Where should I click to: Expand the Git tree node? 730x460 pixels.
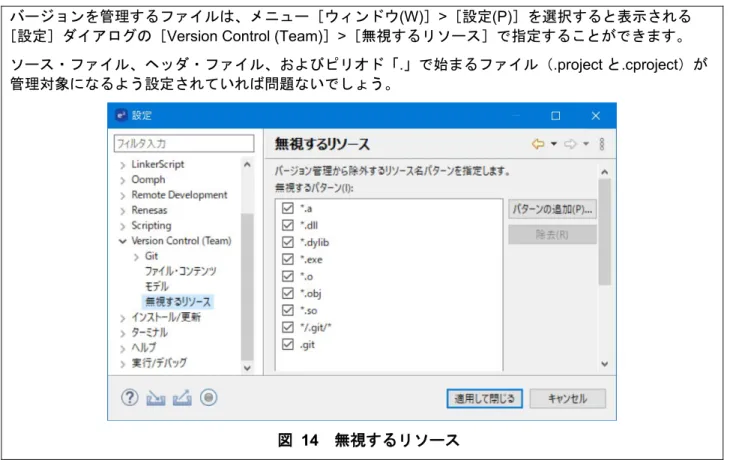(x=136, y=257)
